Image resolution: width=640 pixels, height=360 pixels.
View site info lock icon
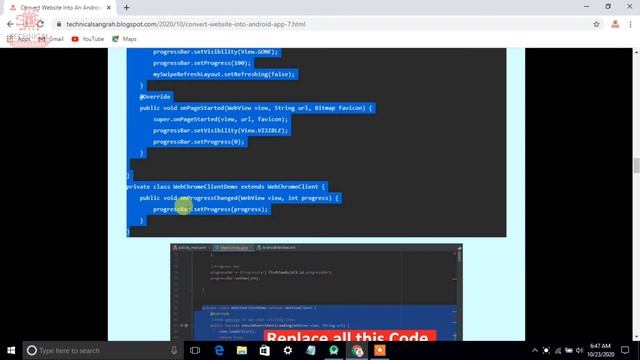[x=59, y=24]
